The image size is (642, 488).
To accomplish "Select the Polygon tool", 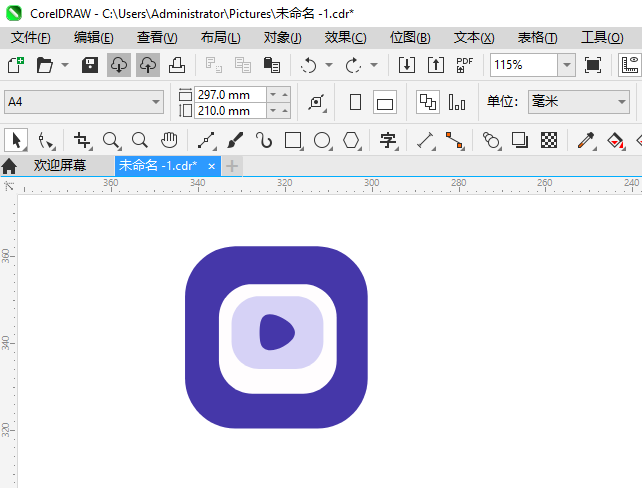I will (352, 140).
